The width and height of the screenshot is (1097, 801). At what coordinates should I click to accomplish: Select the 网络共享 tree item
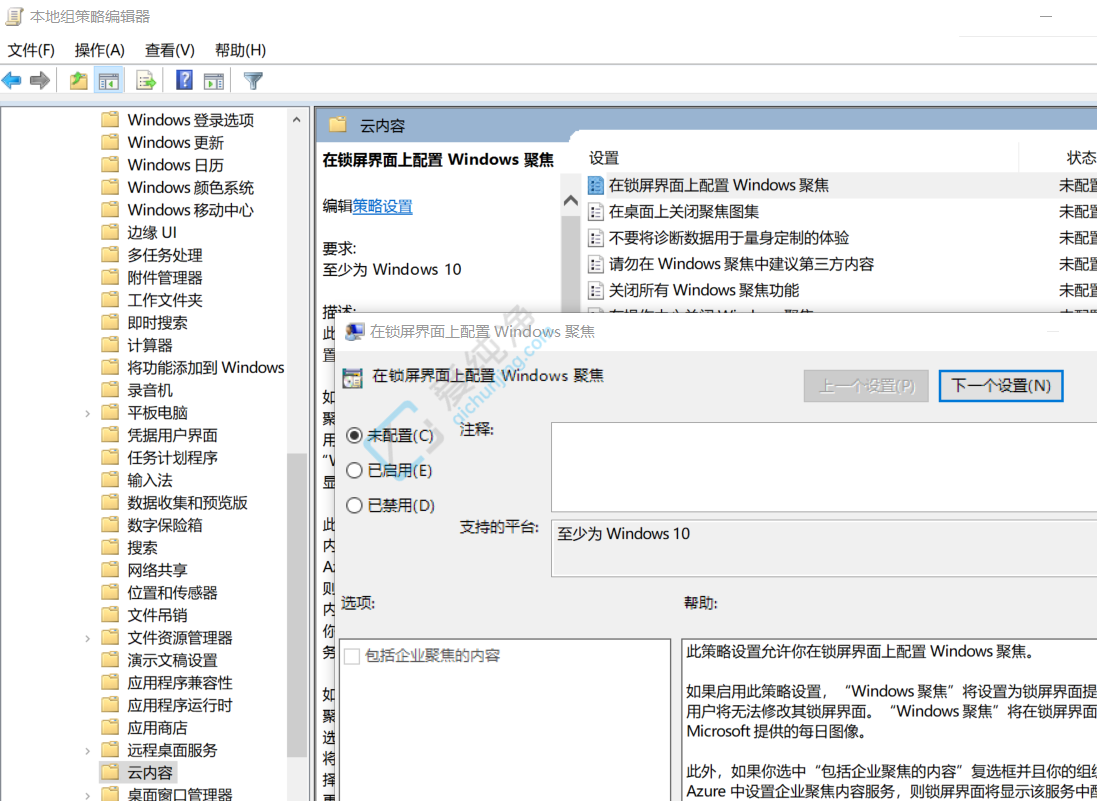click(157, 570)
